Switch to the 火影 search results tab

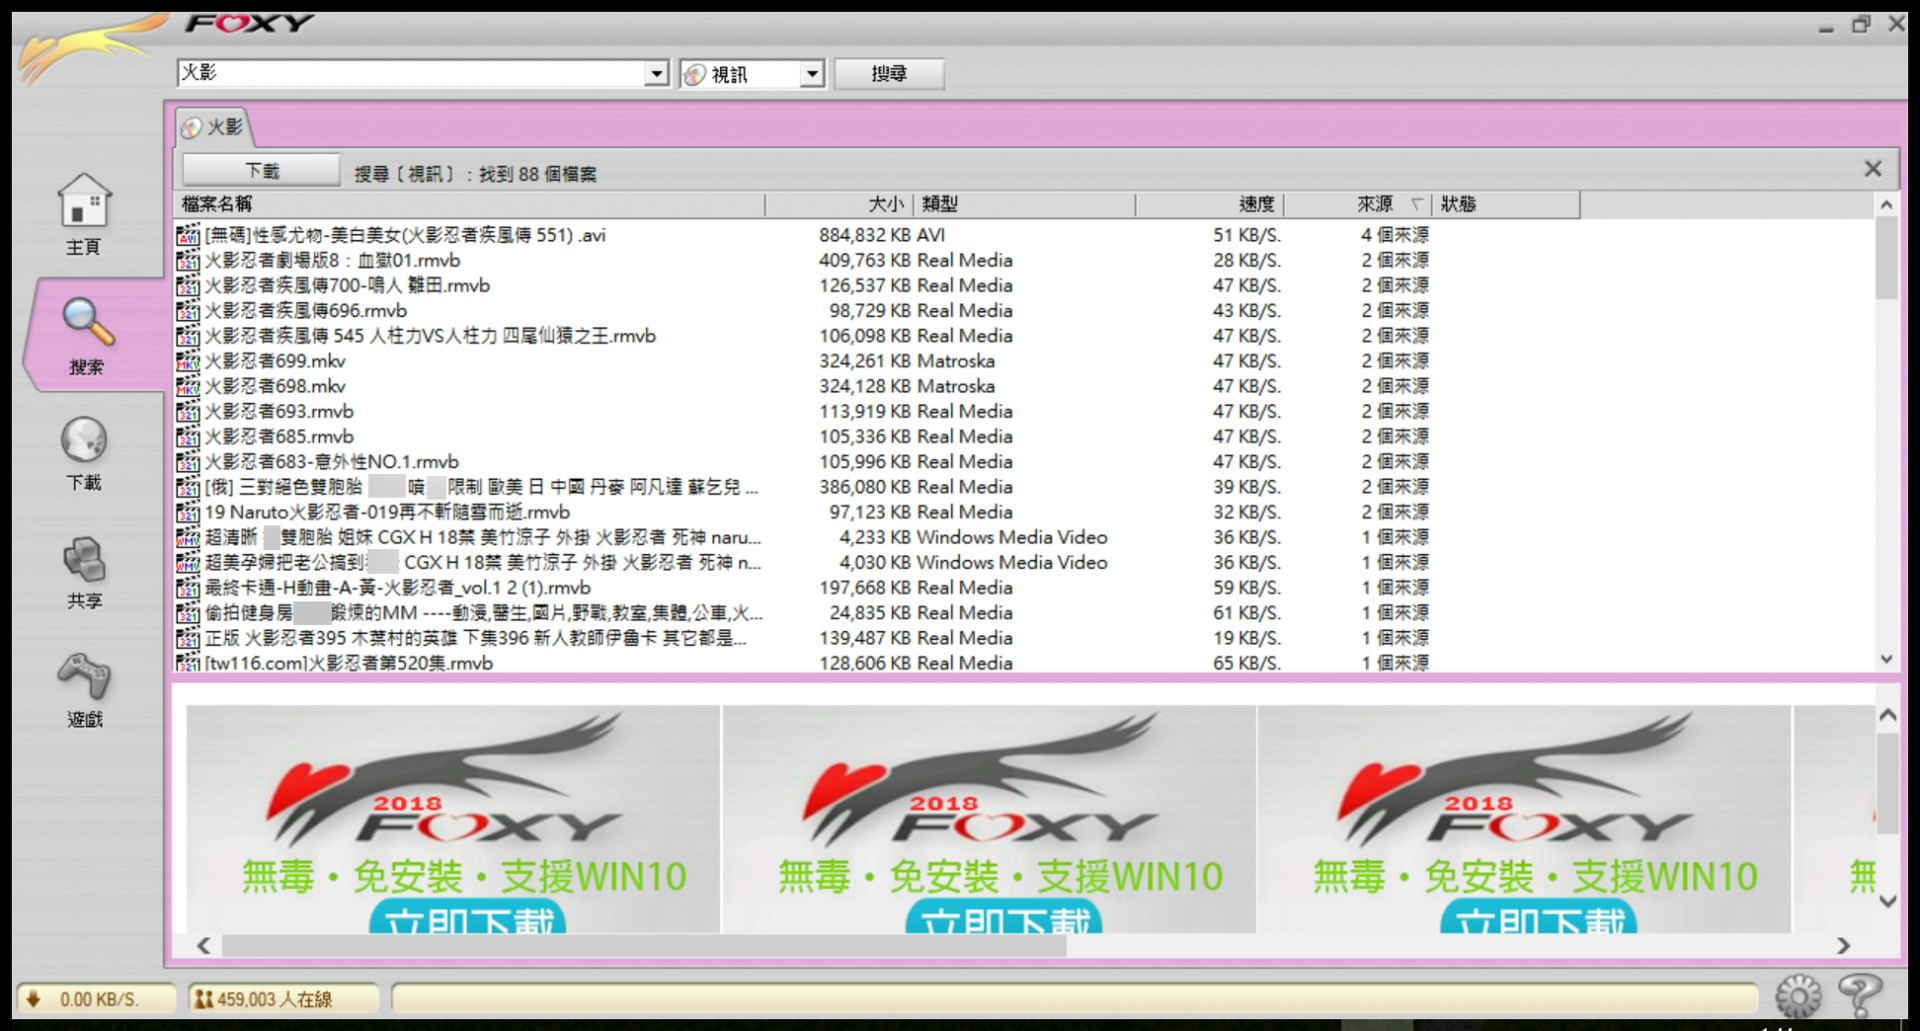pos(214,128)
